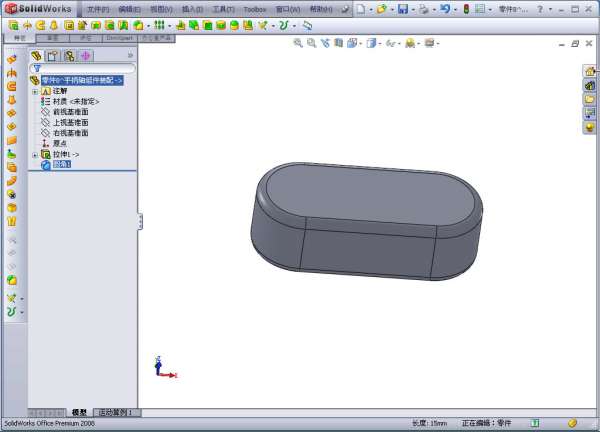The width and height of the screenshot is (600, 432).
Task: Click the Revolved Boss icon in left toolbar
Action: (12, 73)
